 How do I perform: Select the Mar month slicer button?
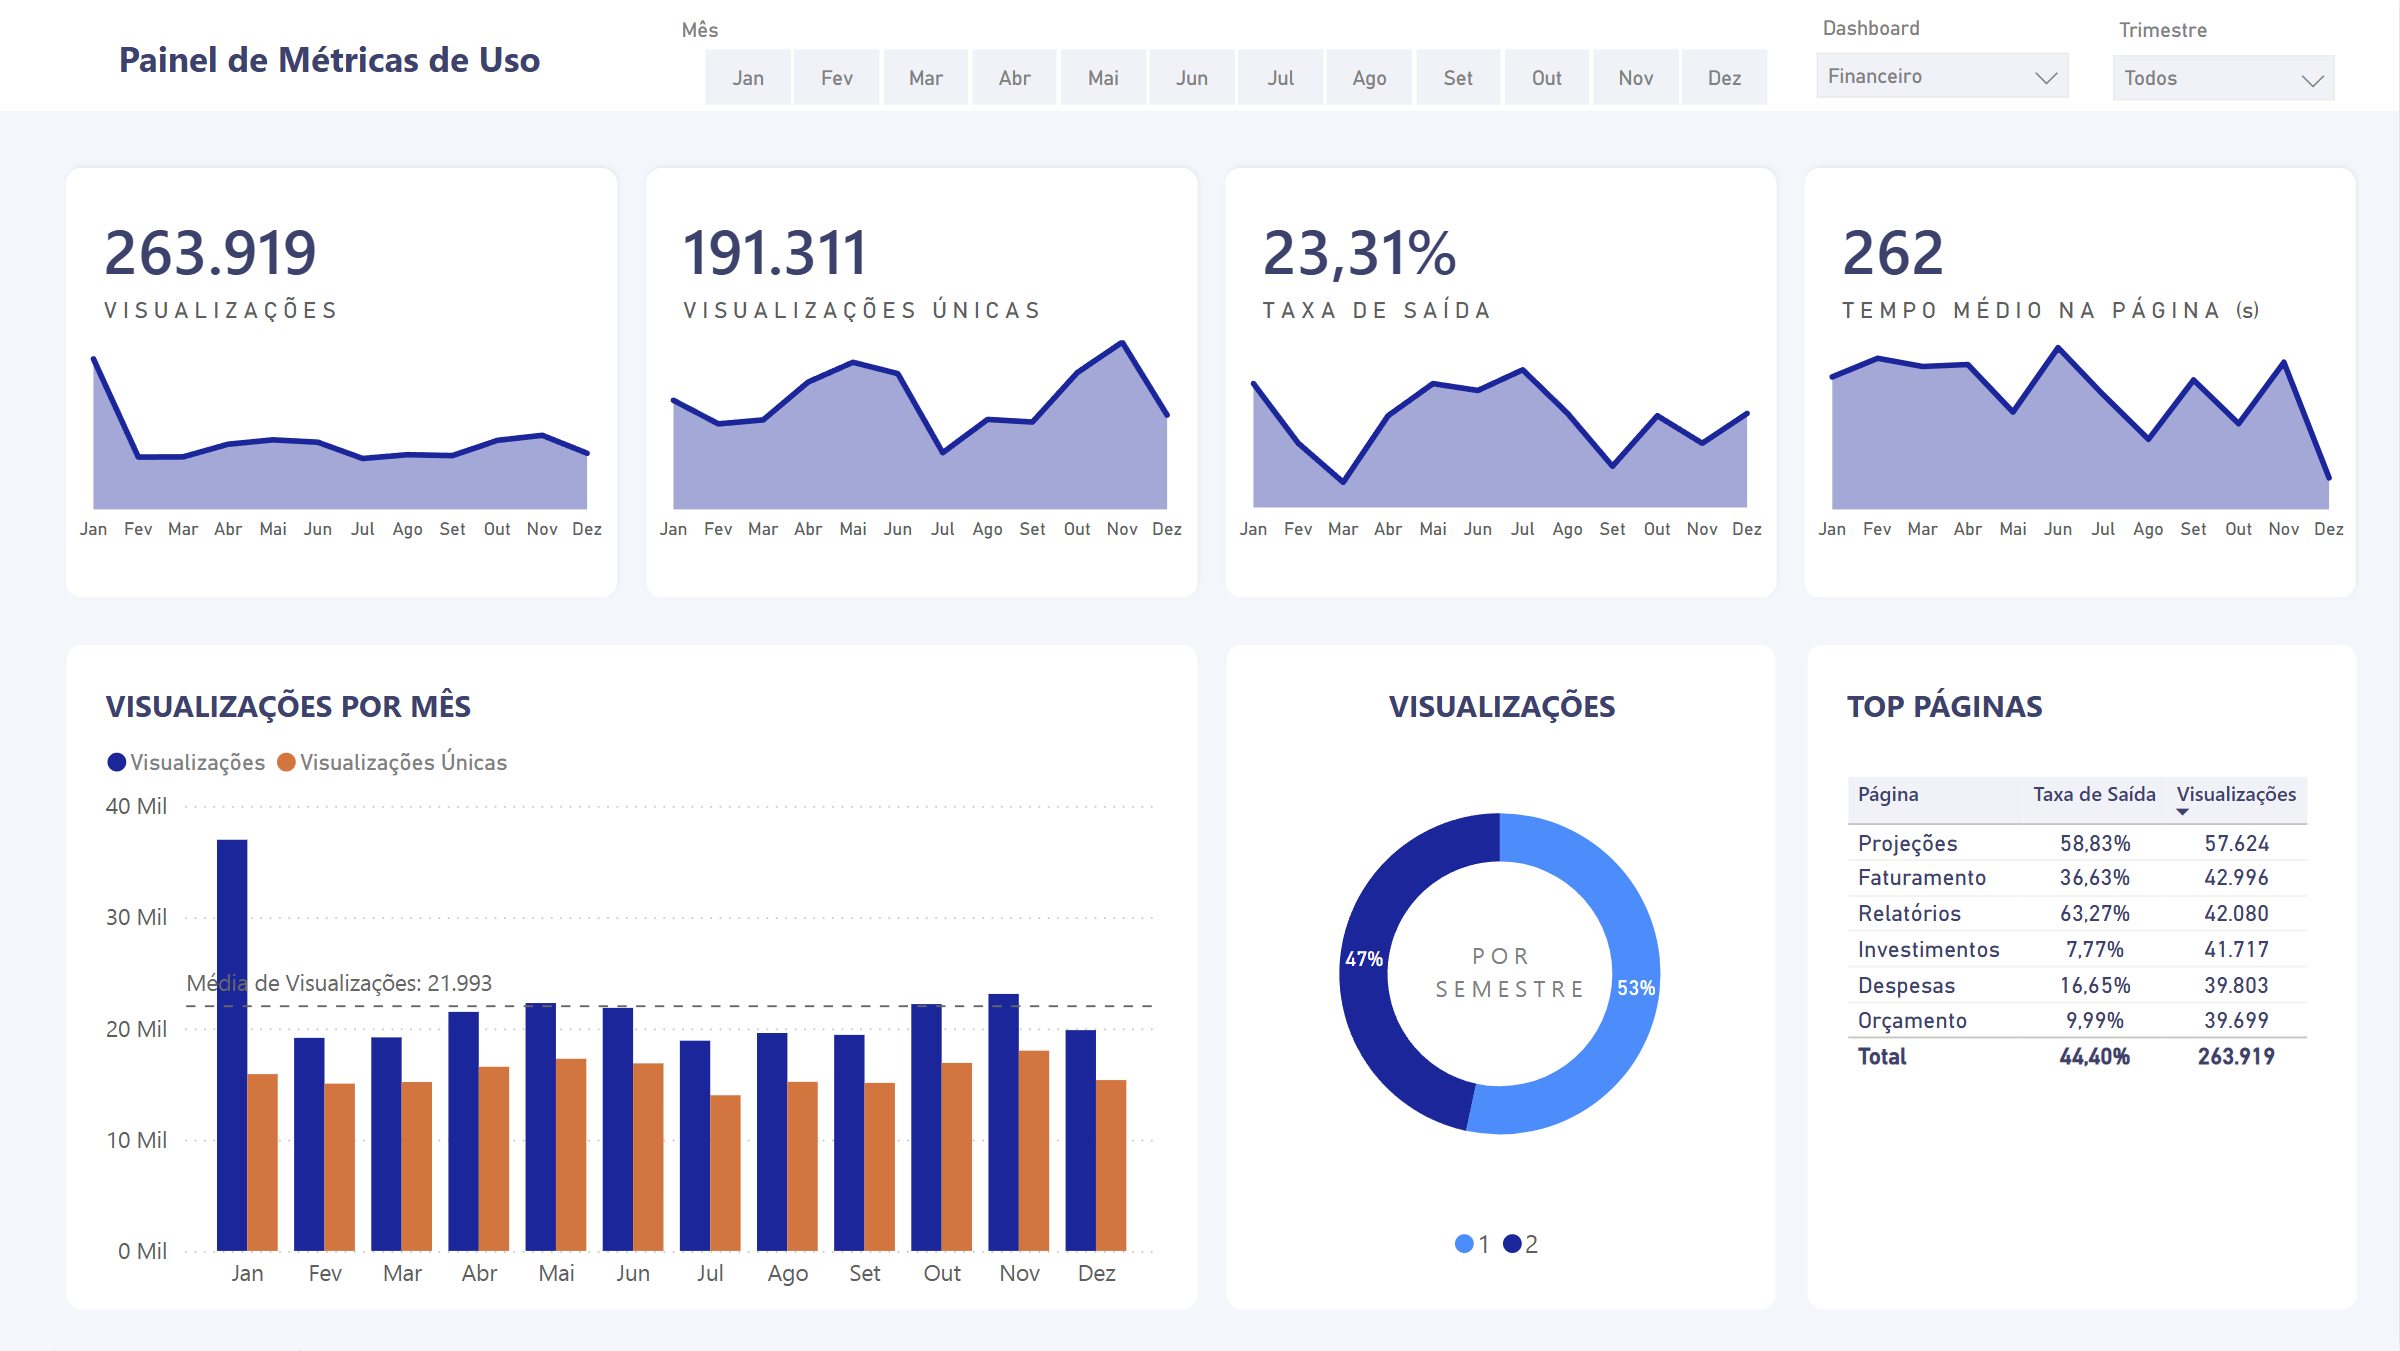[926, 78]
